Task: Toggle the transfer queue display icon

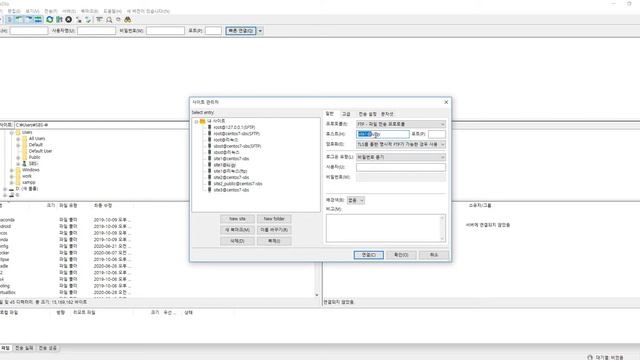Action: click(x=38, y=20)
